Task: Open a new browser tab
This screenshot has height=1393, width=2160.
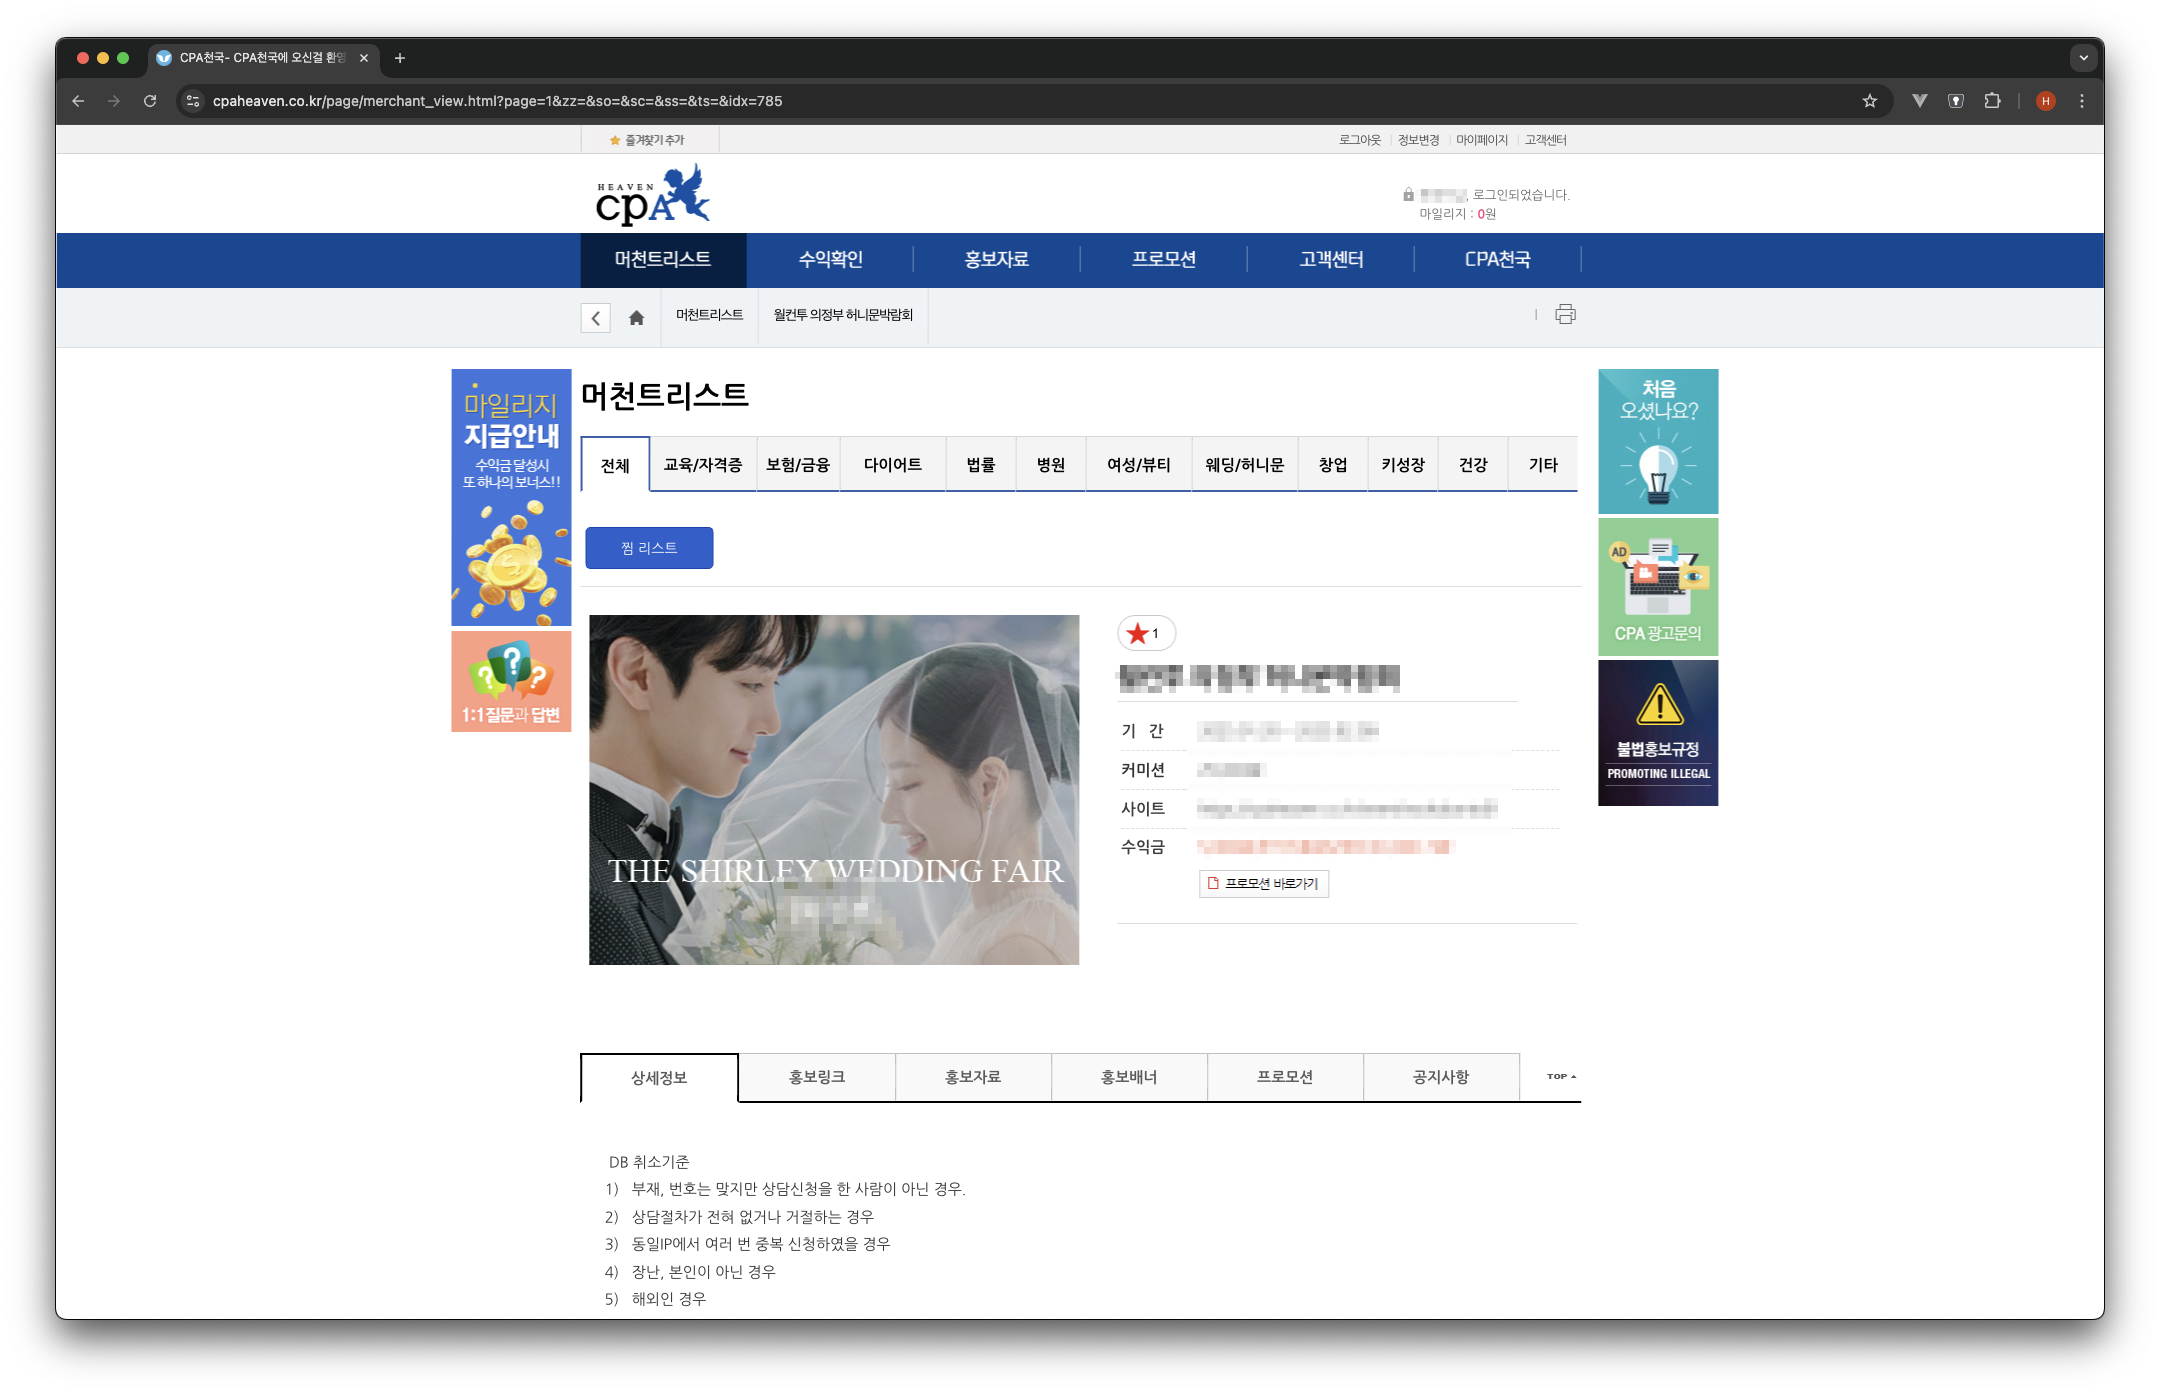Action: coord(400,58)
